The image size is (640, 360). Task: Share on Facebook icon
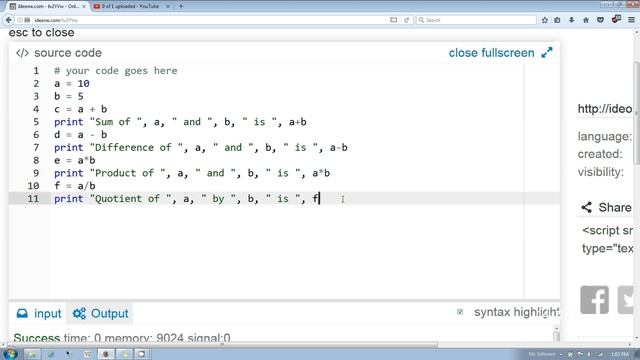pos(595,300)
